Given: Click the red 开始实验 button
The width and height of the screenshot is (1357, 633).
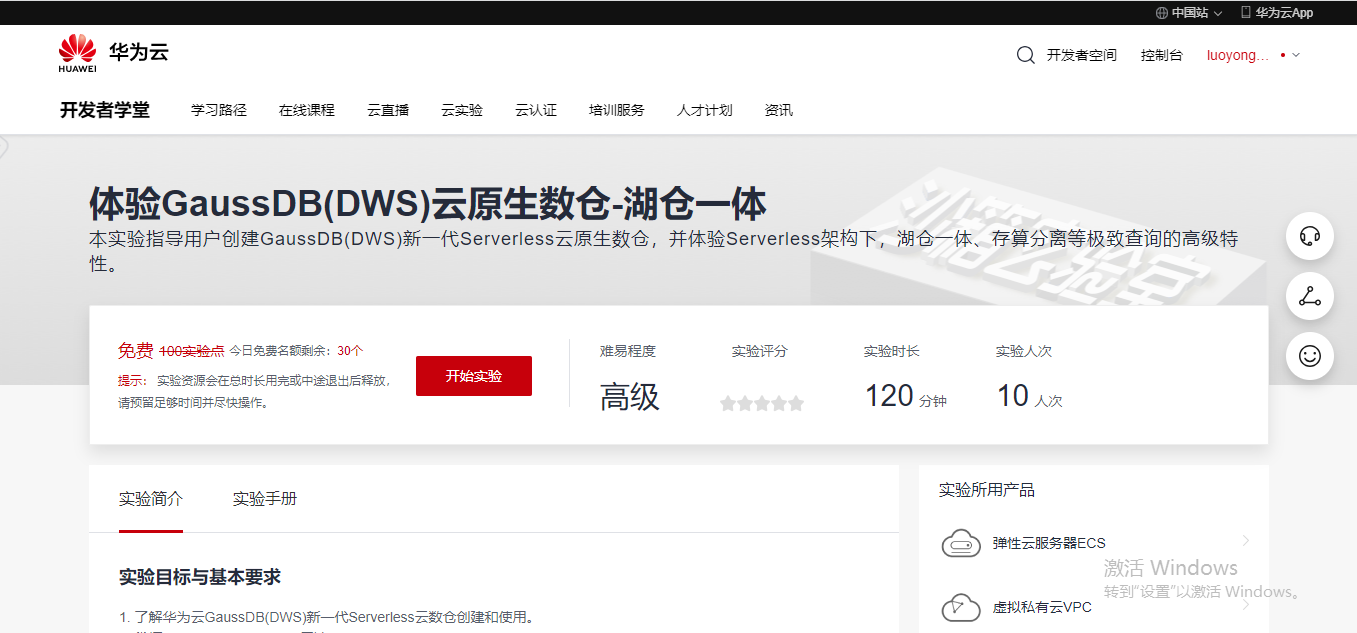Looking at the screenshot, I should [474, 376].
